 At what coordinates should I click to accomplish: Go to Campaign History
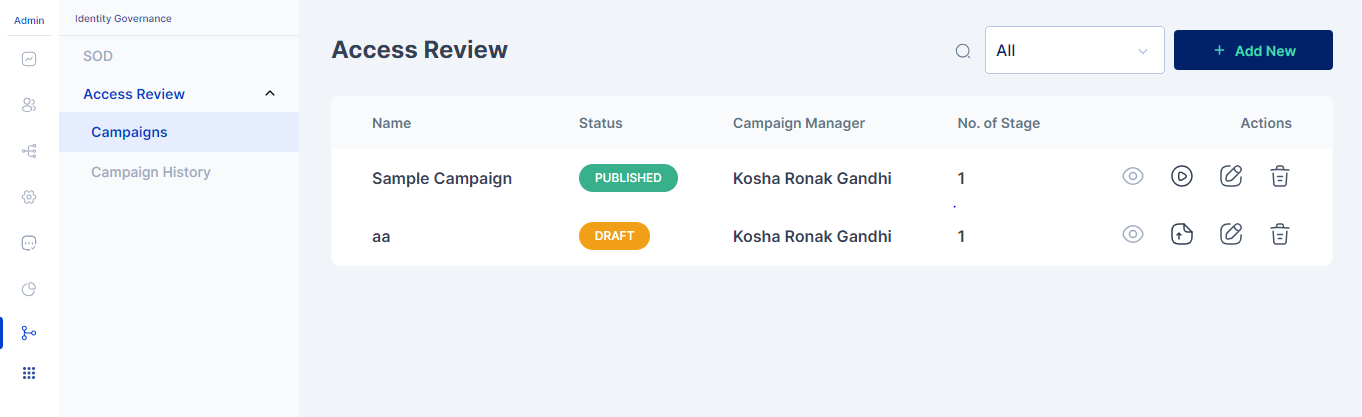pyautogui.click(x=151, y=172)
